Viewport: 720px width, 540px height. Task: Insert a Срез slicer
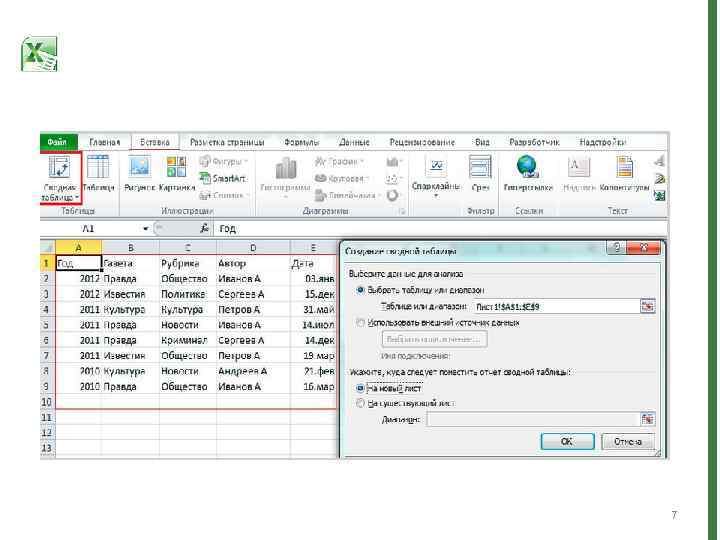[x=480, y=173]
